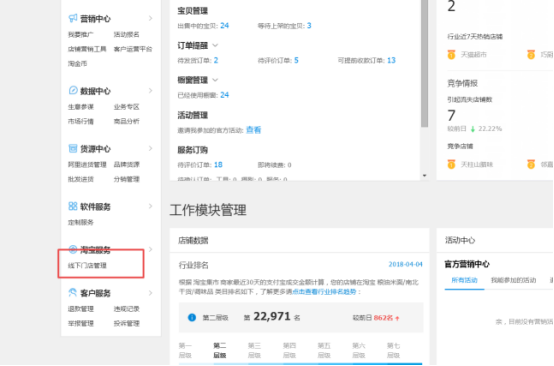
Task: Expand the 客户服务 section chevron
Action: 151,293
